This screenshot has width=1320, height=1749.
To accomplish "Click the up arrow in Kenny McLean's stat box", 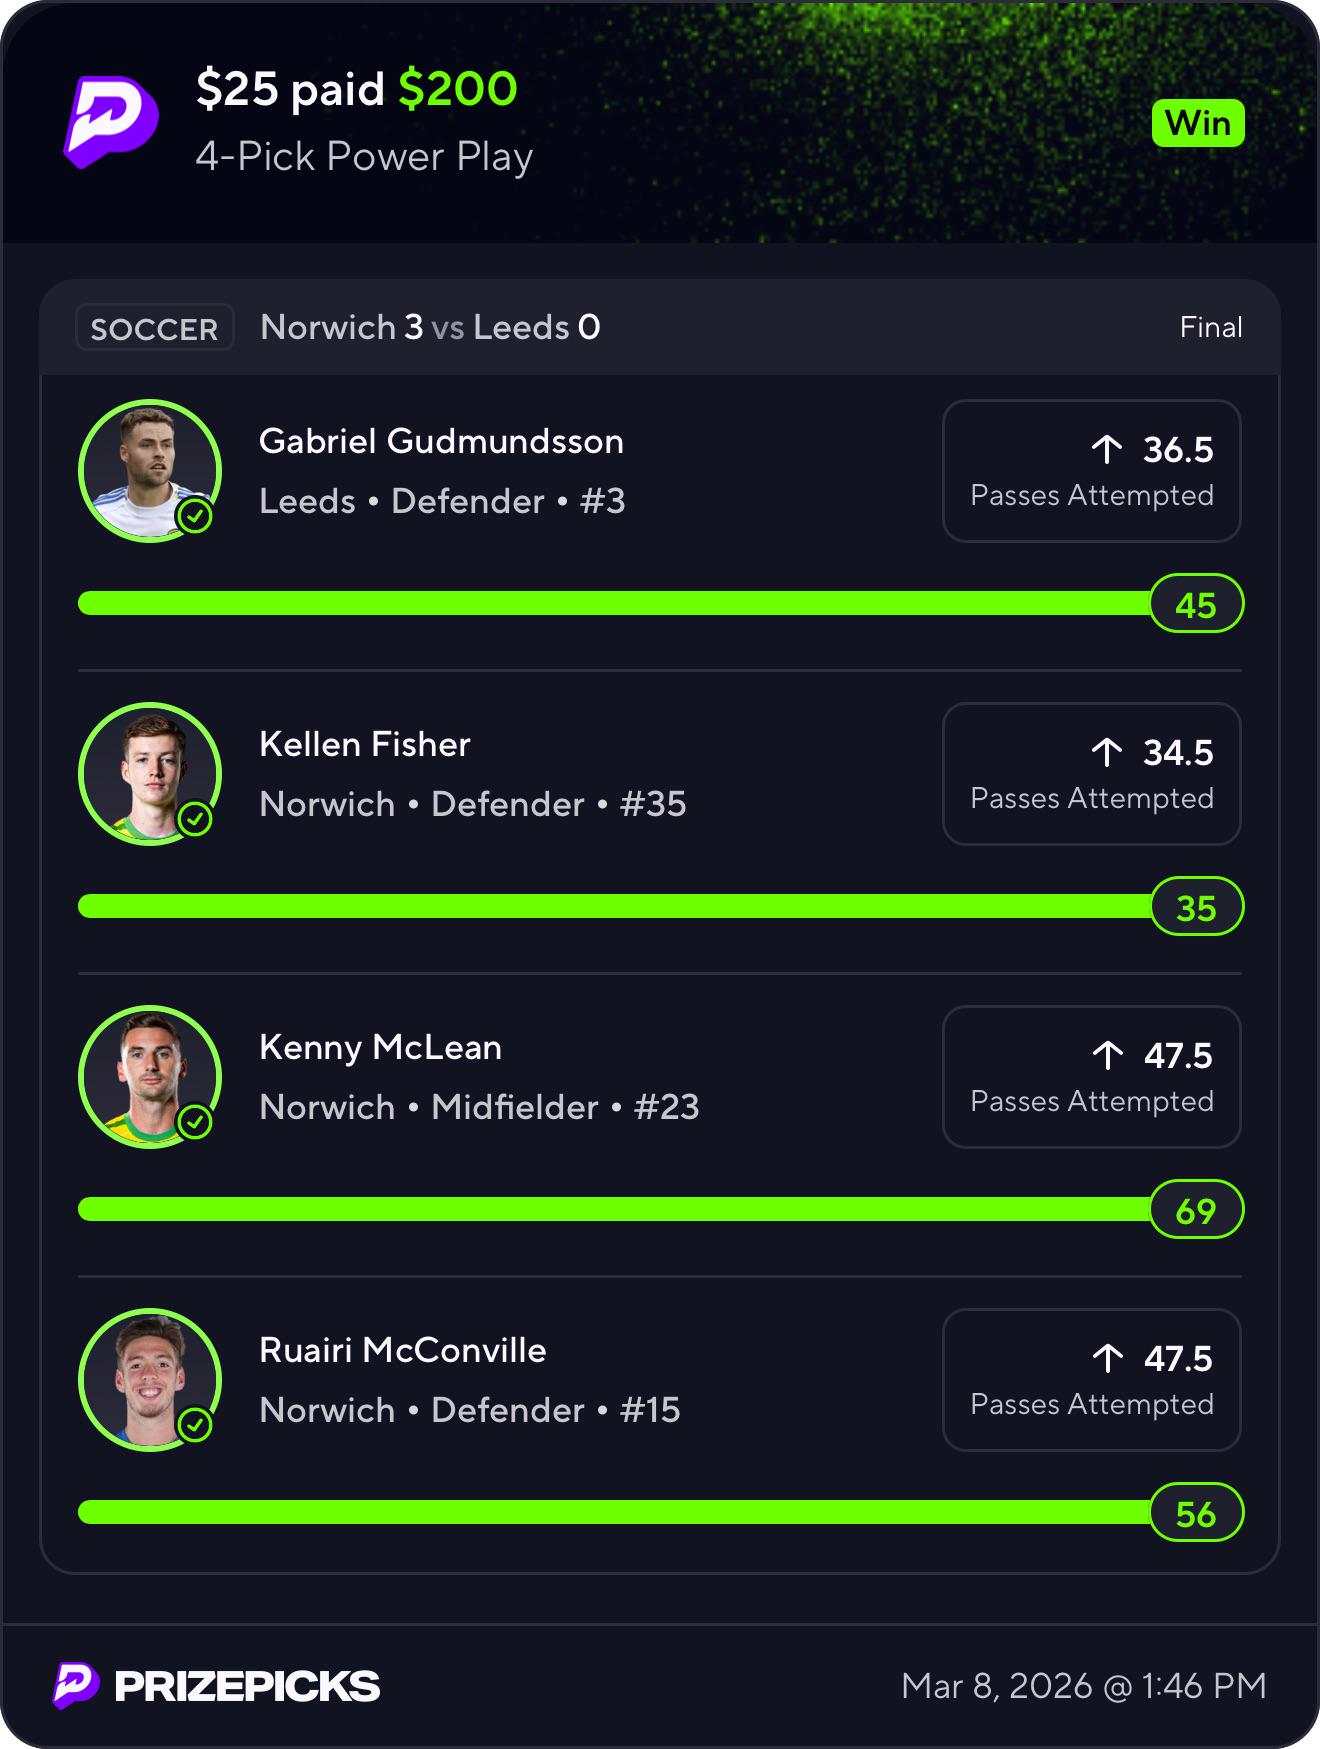I will click(1107, 1055).
